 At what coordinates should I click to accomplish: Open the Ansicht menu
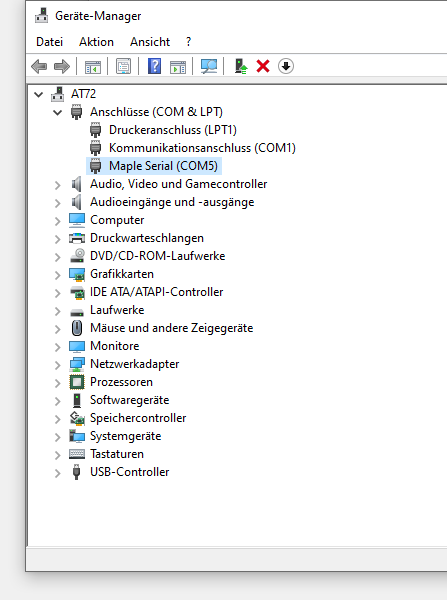point(150,42)
